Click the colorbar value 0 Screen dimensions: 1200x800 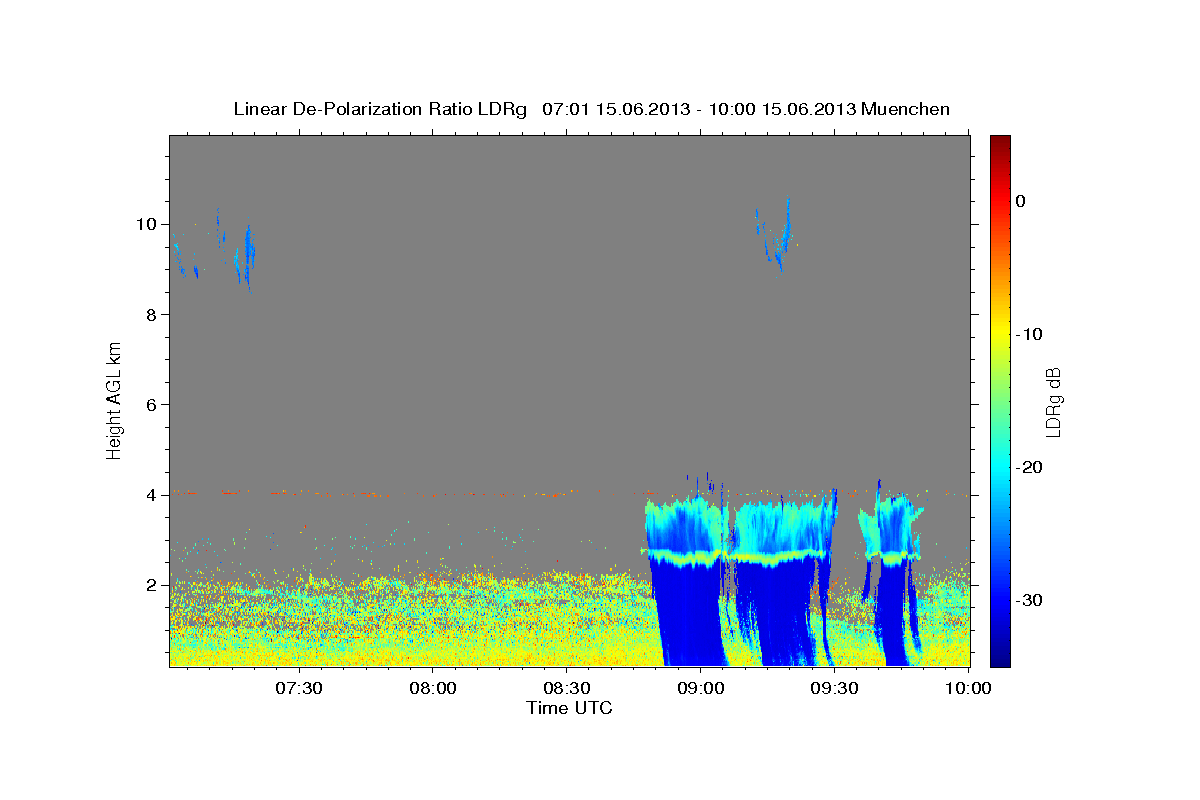(x=1020, y=201)
